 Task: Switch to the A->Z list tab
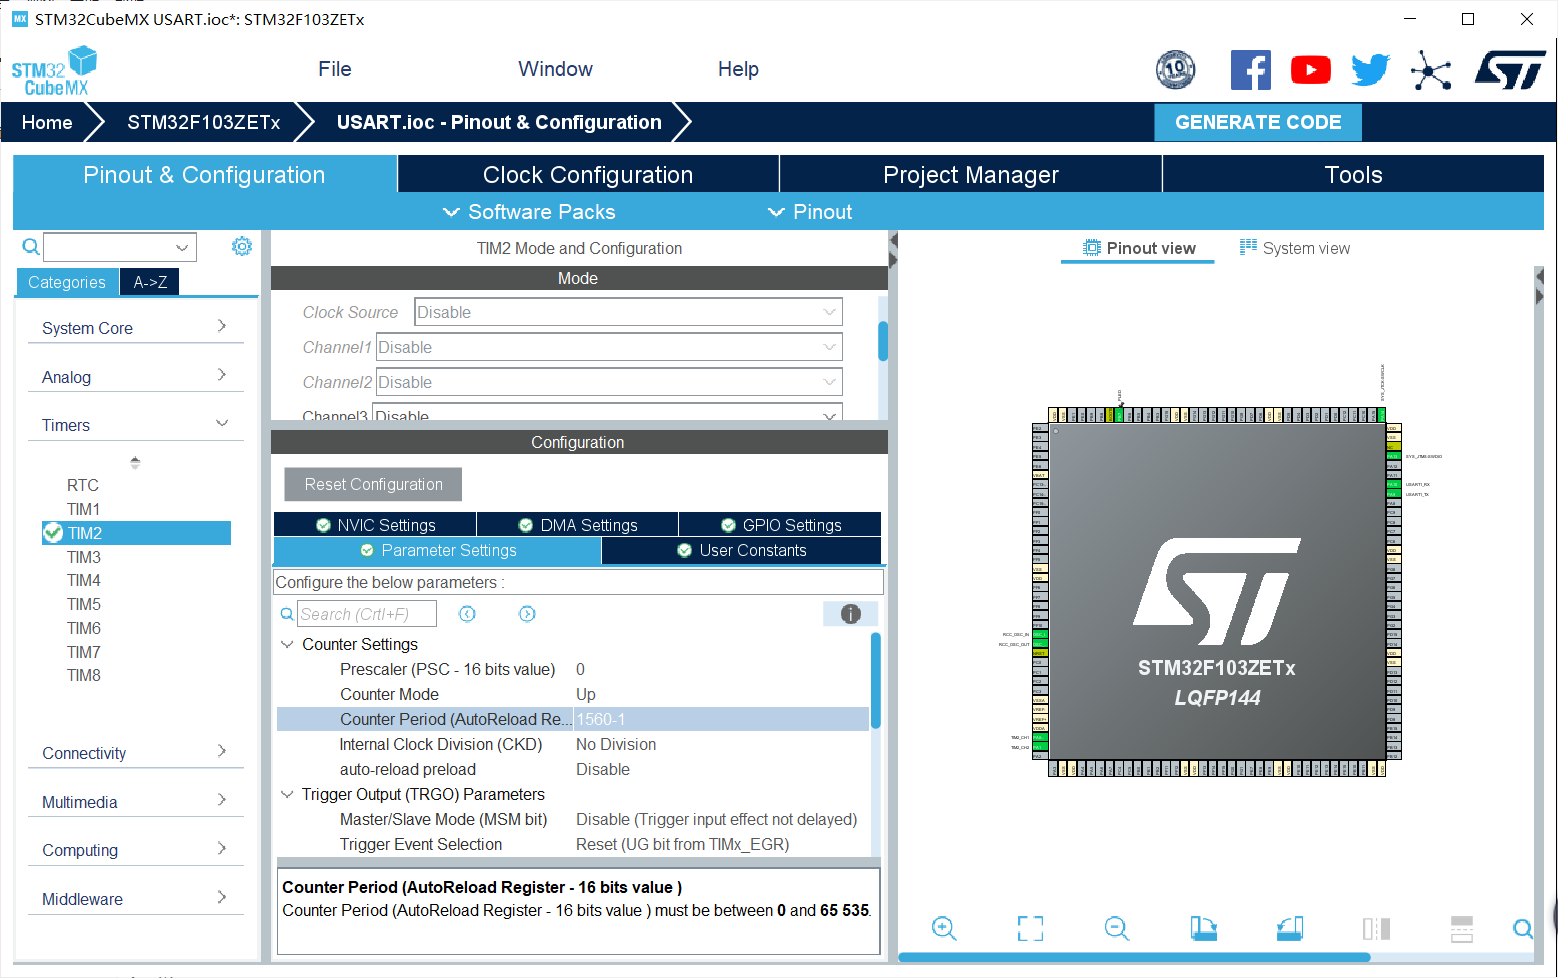[x=150, y=282]
